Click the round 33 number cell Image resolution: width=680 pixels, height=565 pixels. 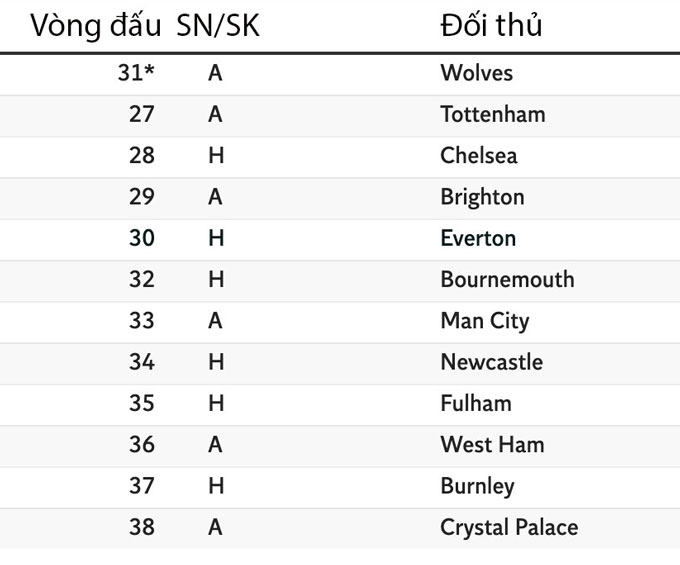141,321
